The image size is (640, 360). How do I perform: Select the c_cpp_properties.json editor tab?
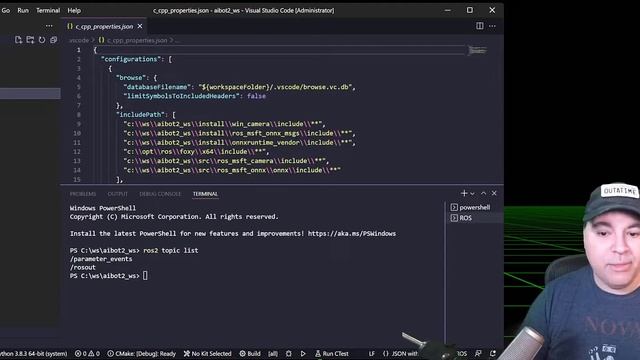[x=104, y=26]
